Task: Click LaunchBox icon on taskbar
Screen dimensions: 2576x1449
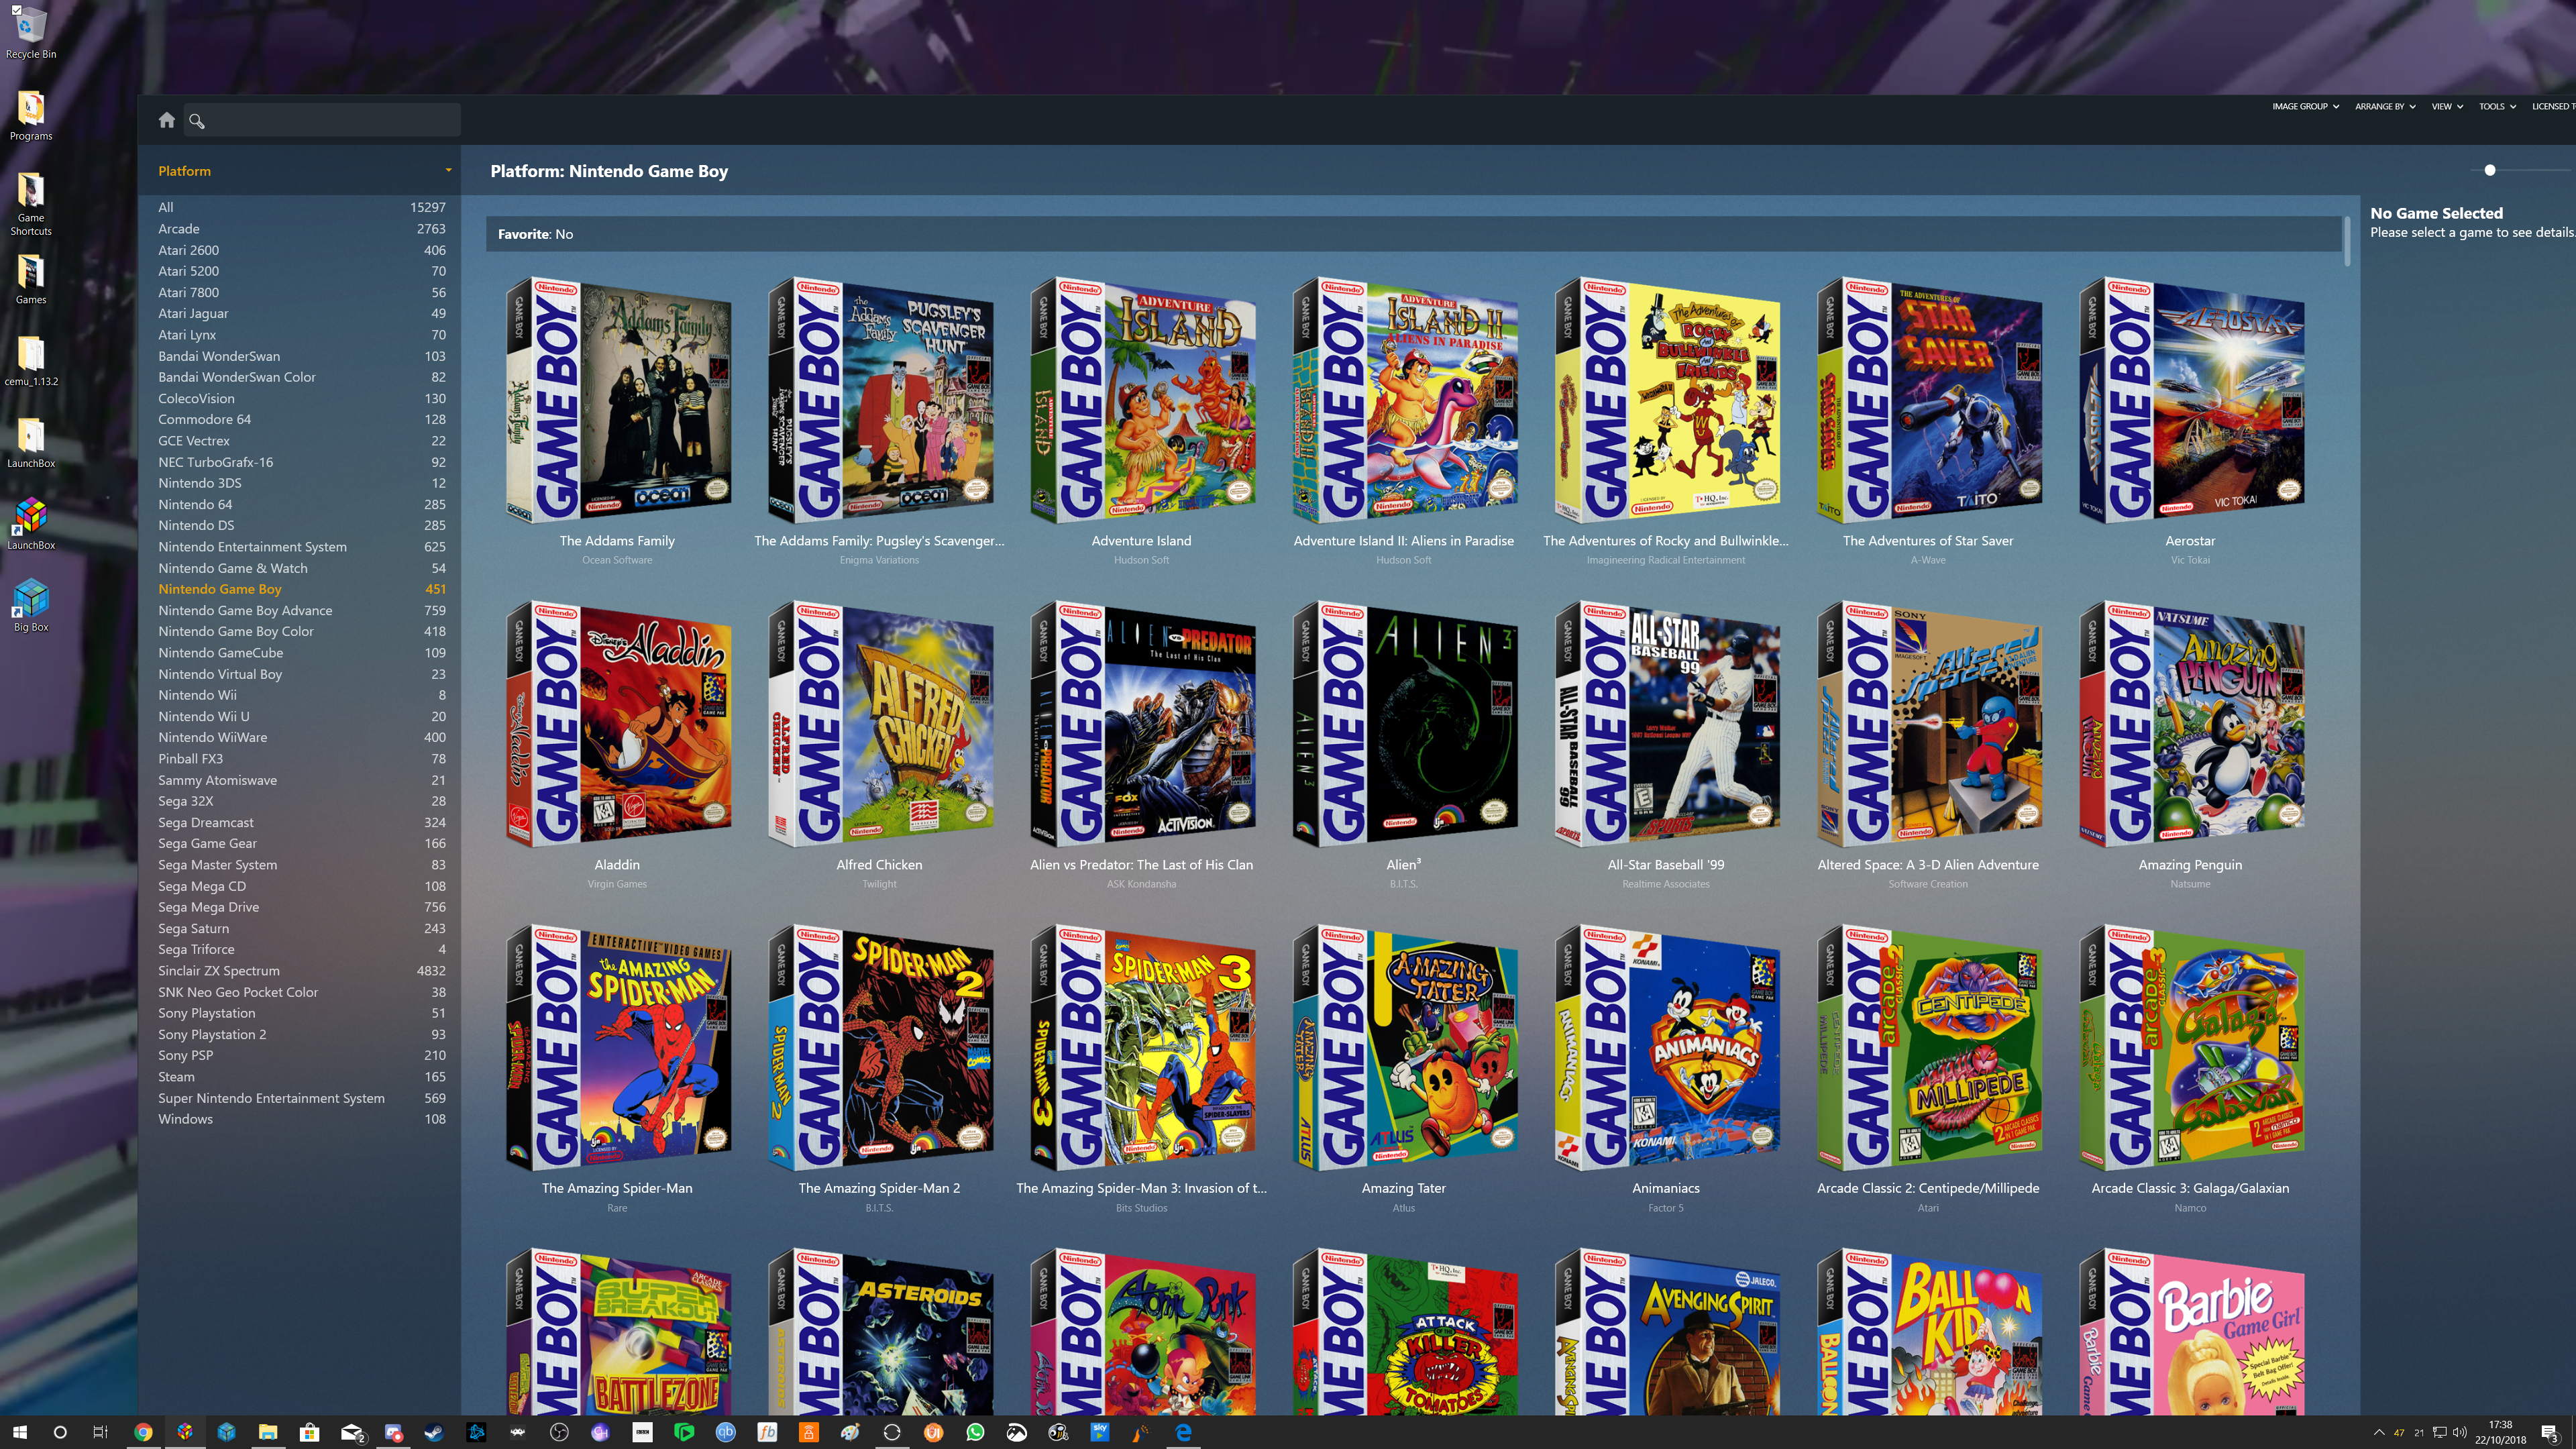Action: click(185, 1432)
